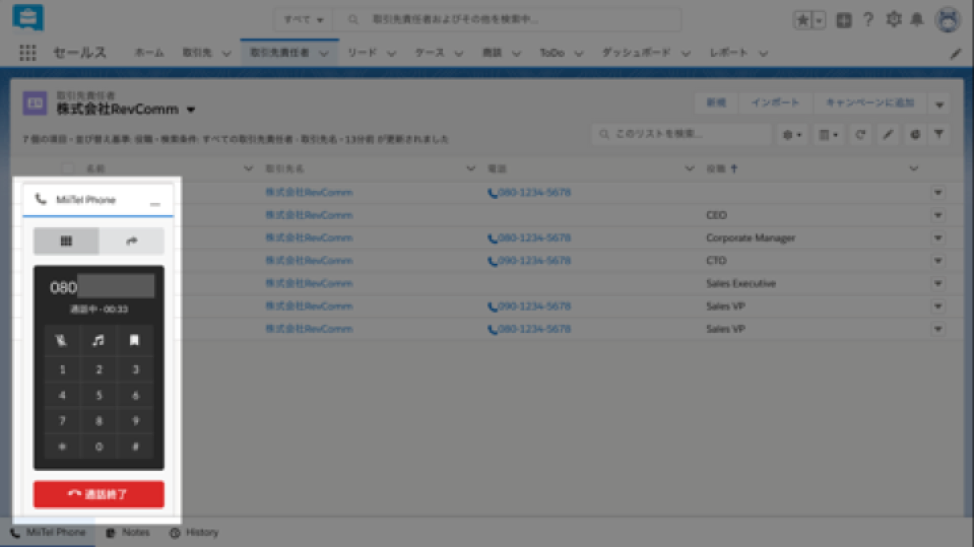Image resolution: width=974 pixels, height=547 pixels.
Task: Click the キャンペーンに追加 button
Action: coord(870,103)
